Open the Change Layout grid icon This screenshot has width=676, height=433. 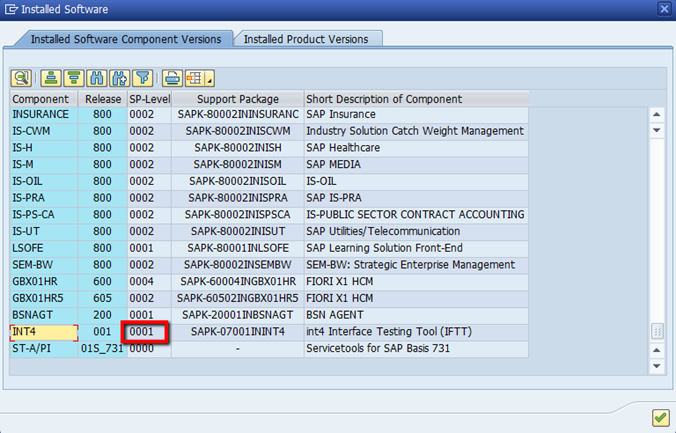coord(194,78)
